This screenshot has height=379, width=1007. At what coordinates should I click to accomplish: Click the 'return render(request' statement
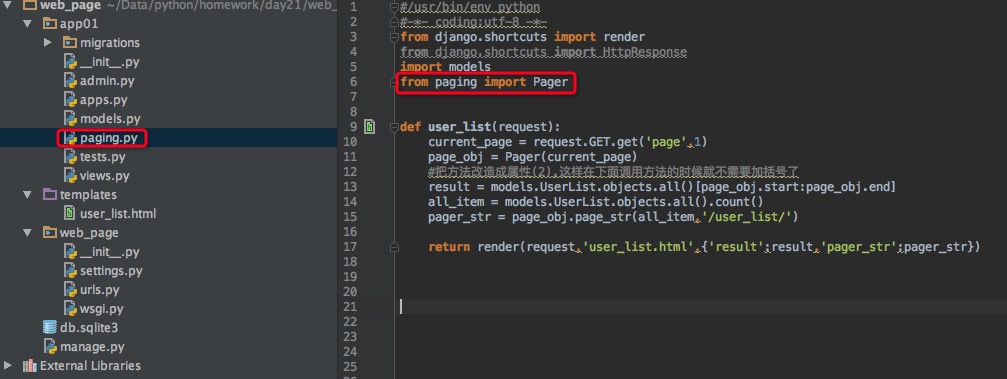tap(704, 247)
